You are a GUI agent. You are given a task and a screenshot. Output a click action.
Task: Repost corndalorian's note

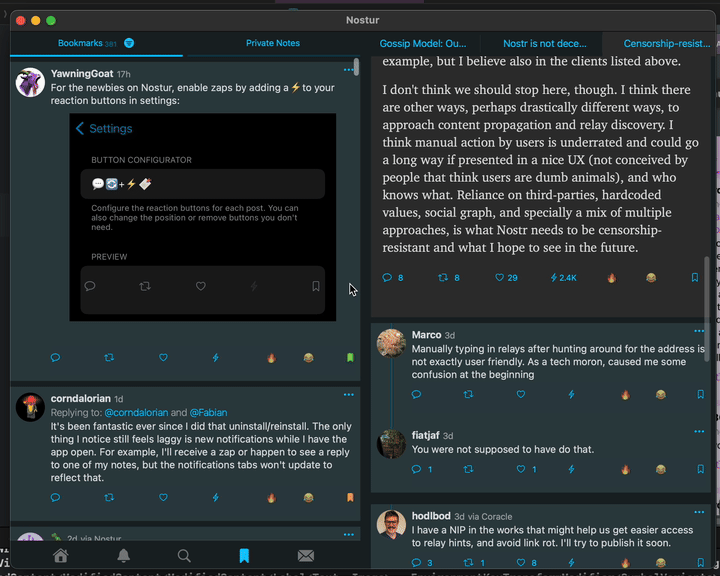point(109,497)
